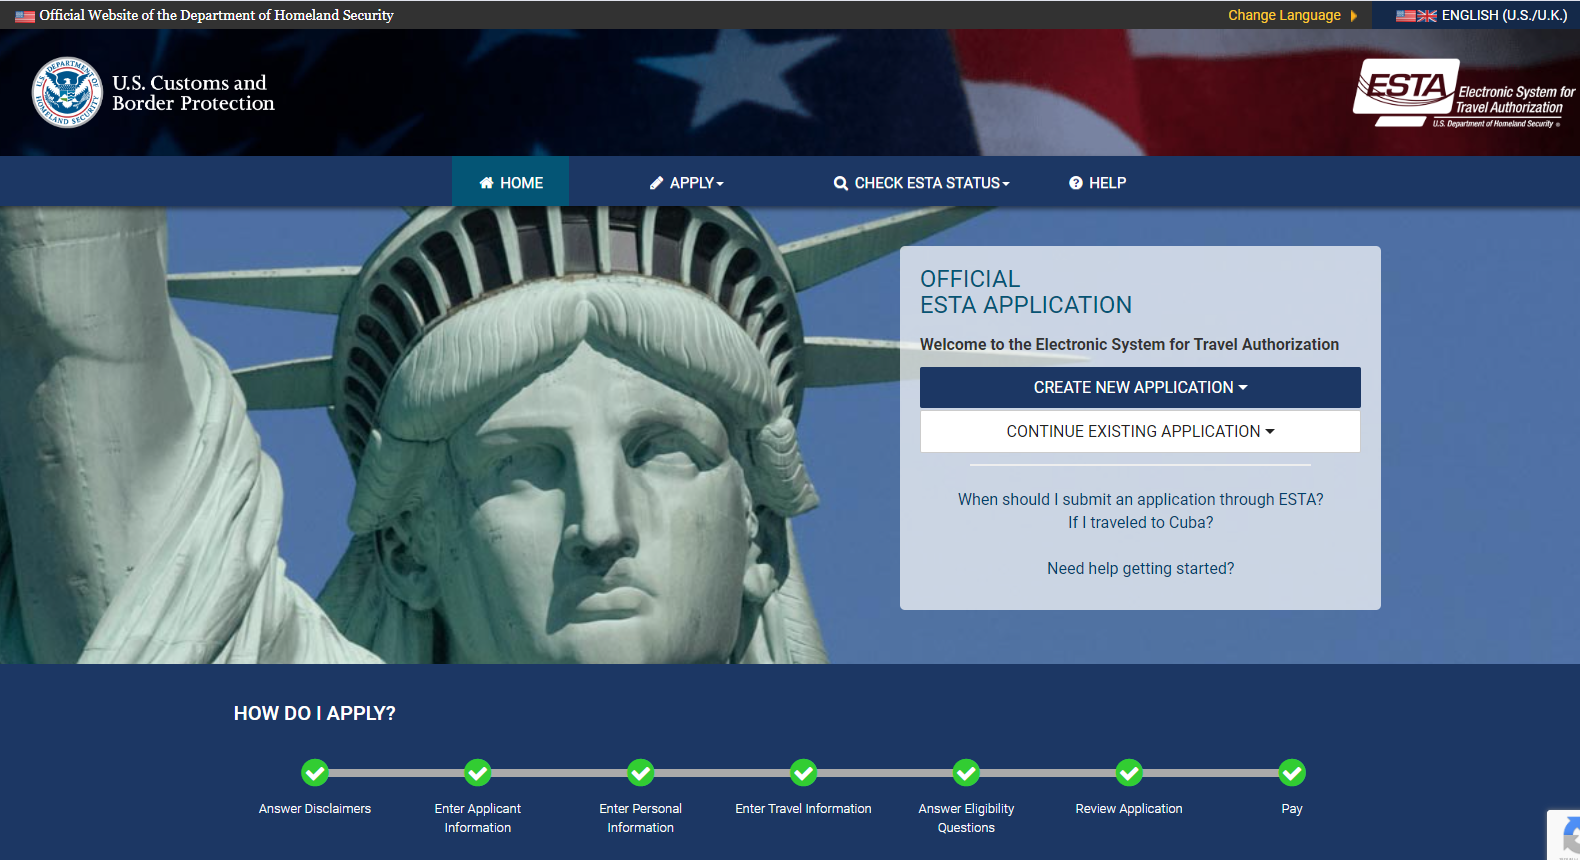
Task: Click the reCAPTCHA badge at bottom right
Action: pos(1564,835)
